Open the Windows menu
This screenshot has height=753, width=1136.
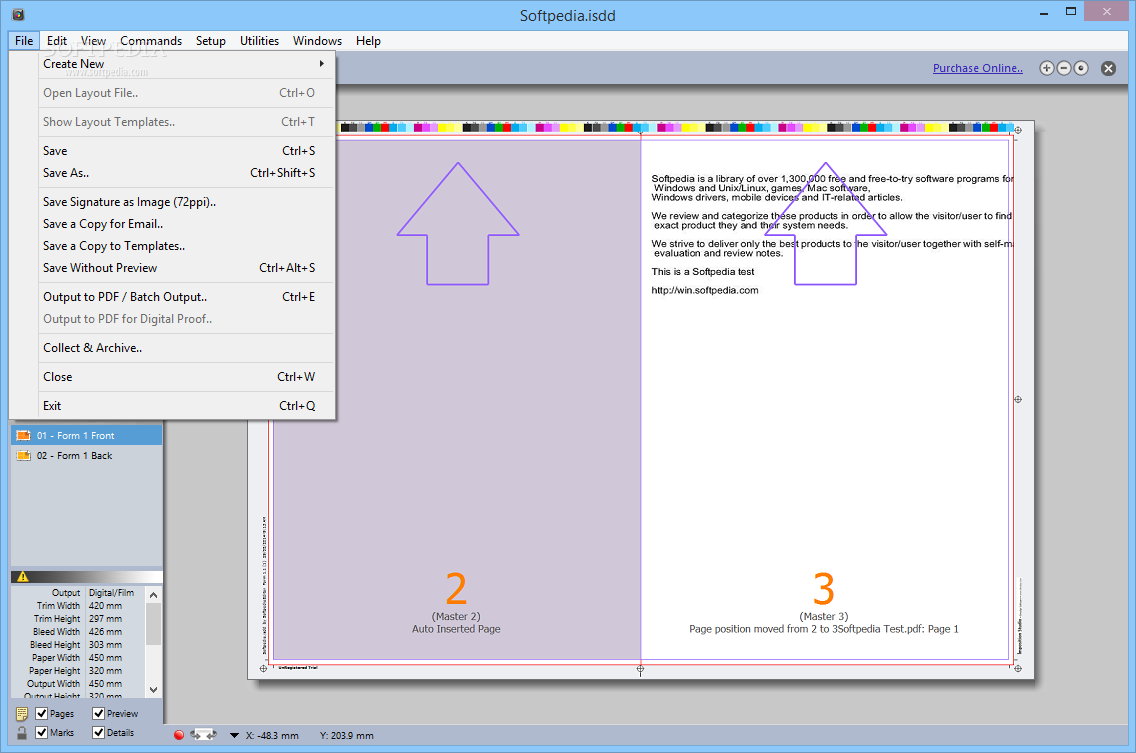click(317, 41)
